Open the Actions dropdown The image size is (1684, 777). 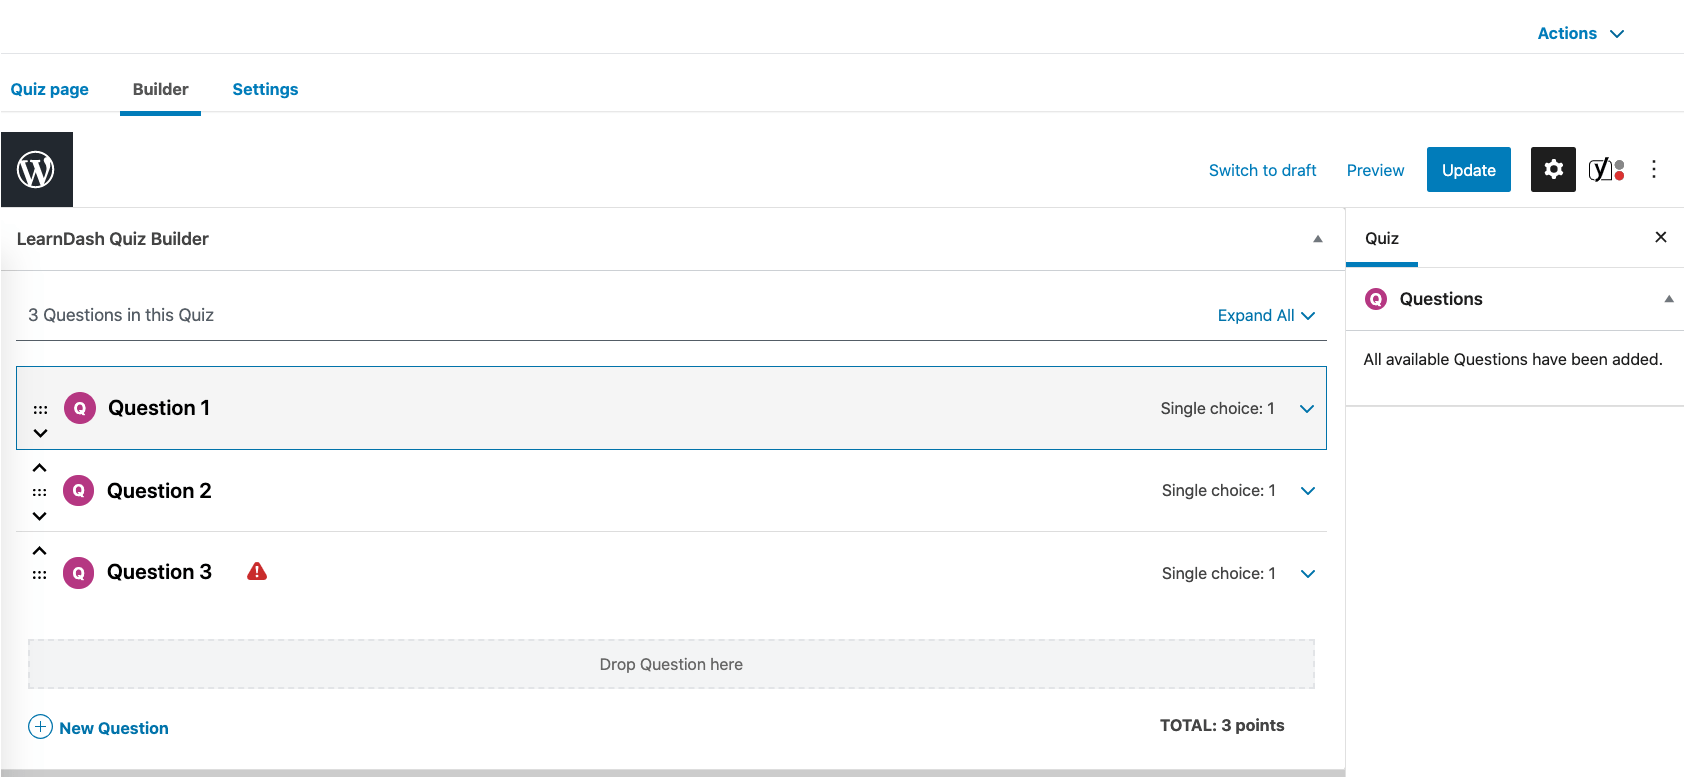[x=1581, y=33]
